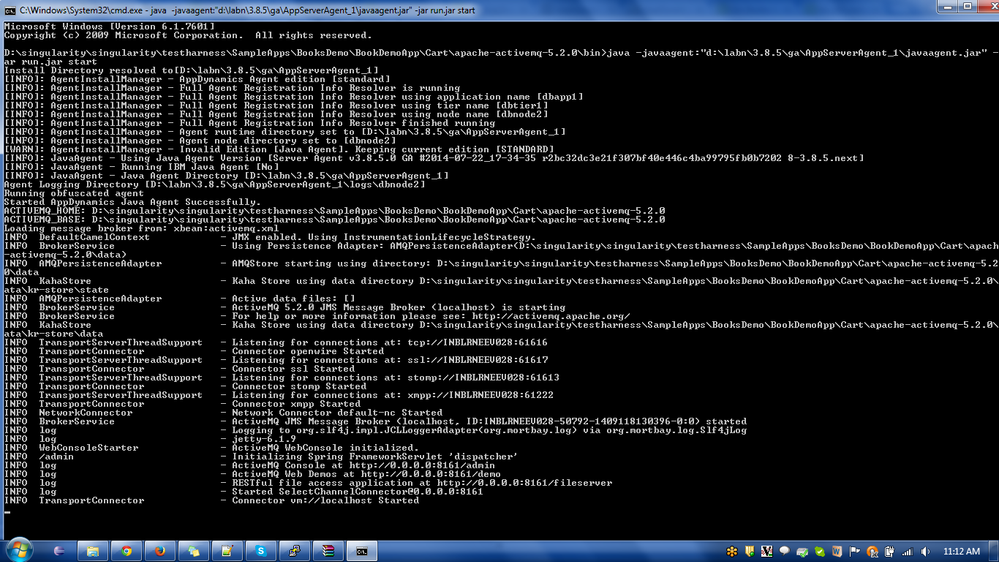Click the 'tier name [dbtier1]' log line
This screenshot has height=562, width=999.
pyautogui.click(x=276, y=106)
